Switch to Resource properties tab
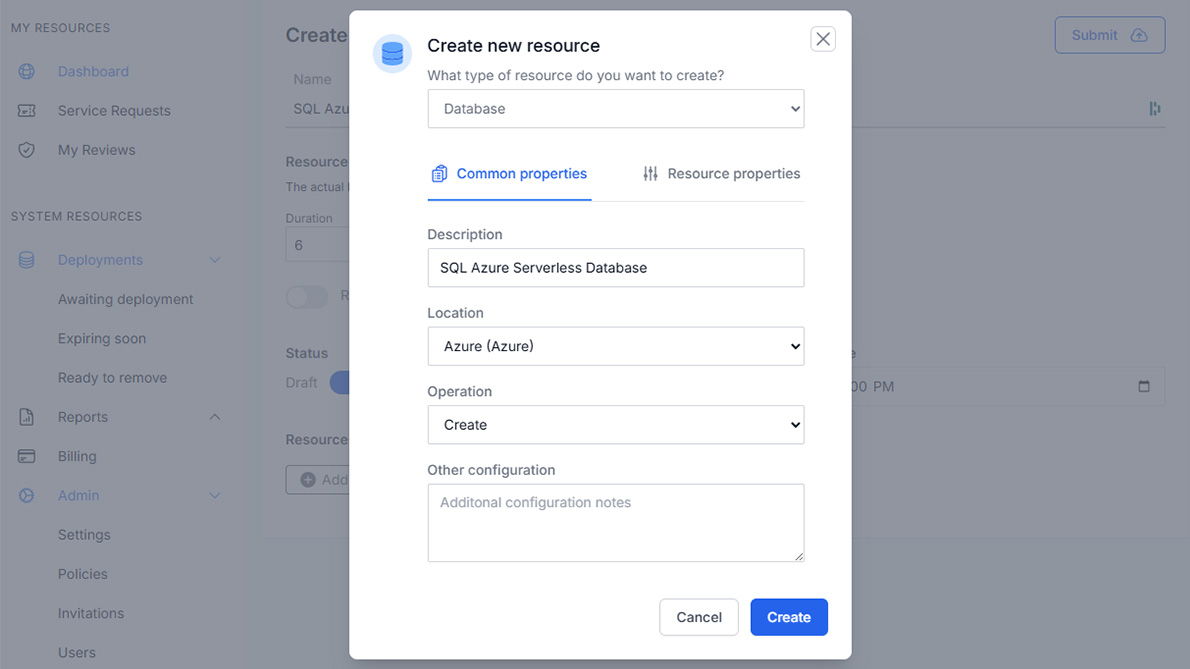This screenshot has width=1190, height=669. point(721,174)
